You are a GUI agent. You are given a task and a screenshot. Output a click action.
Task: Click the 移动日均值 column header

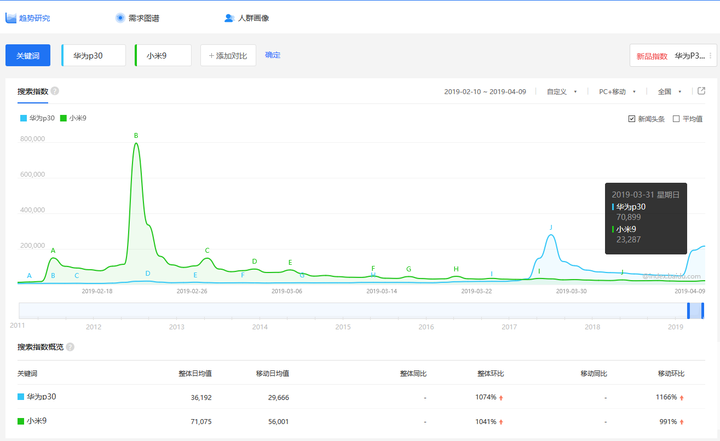272,373
